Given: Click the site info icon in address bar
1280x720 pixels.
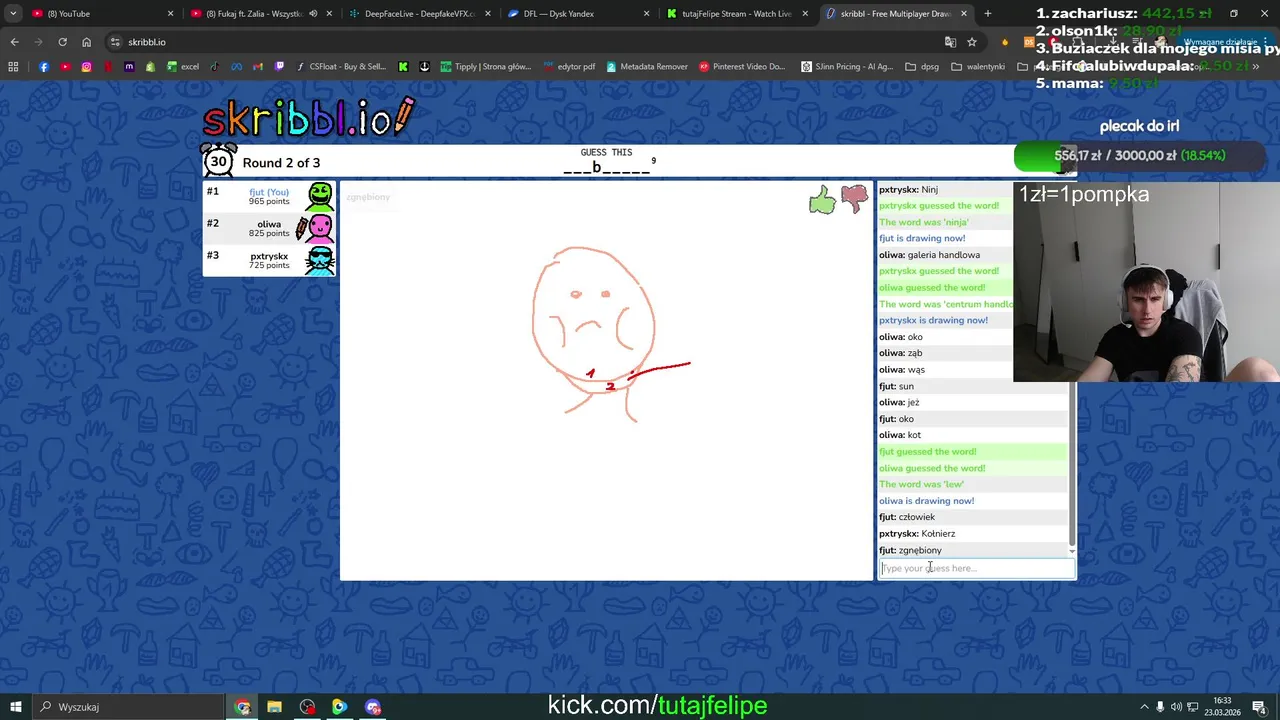Looking at the screenshot, I should [x=115, y=42].
